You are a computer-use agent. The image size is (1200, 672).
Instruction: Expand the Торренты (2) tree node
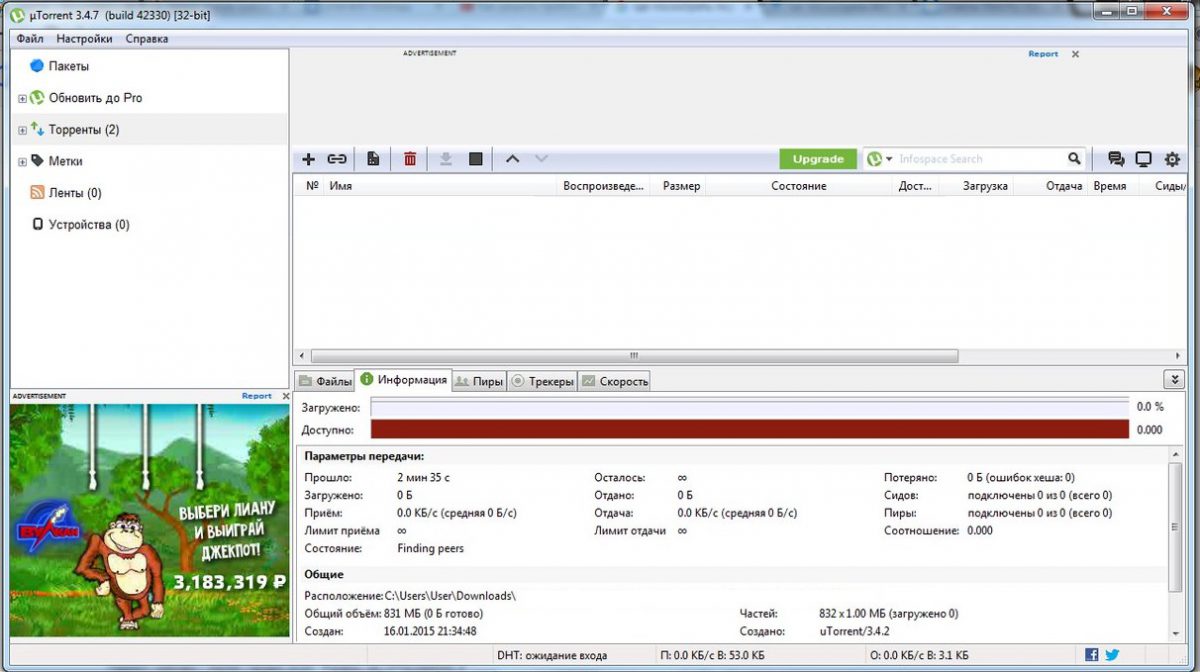[22, 130]
